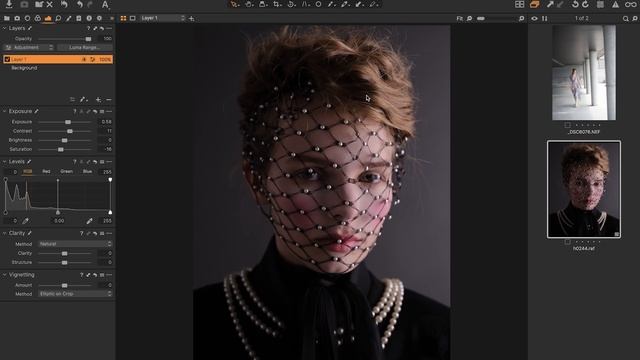Adjust the Exposure slider handle

click(68, 122)
